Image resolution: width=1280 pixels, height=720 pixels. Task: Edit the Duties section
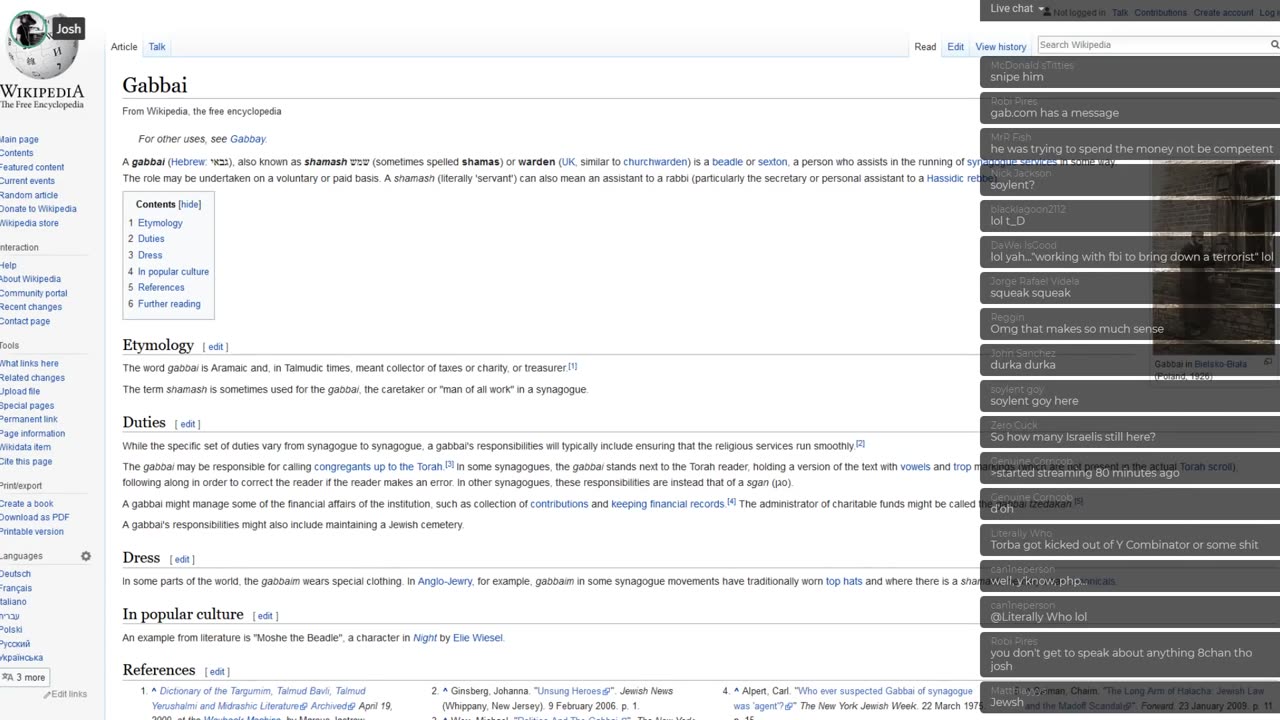[x=188, y=424]
